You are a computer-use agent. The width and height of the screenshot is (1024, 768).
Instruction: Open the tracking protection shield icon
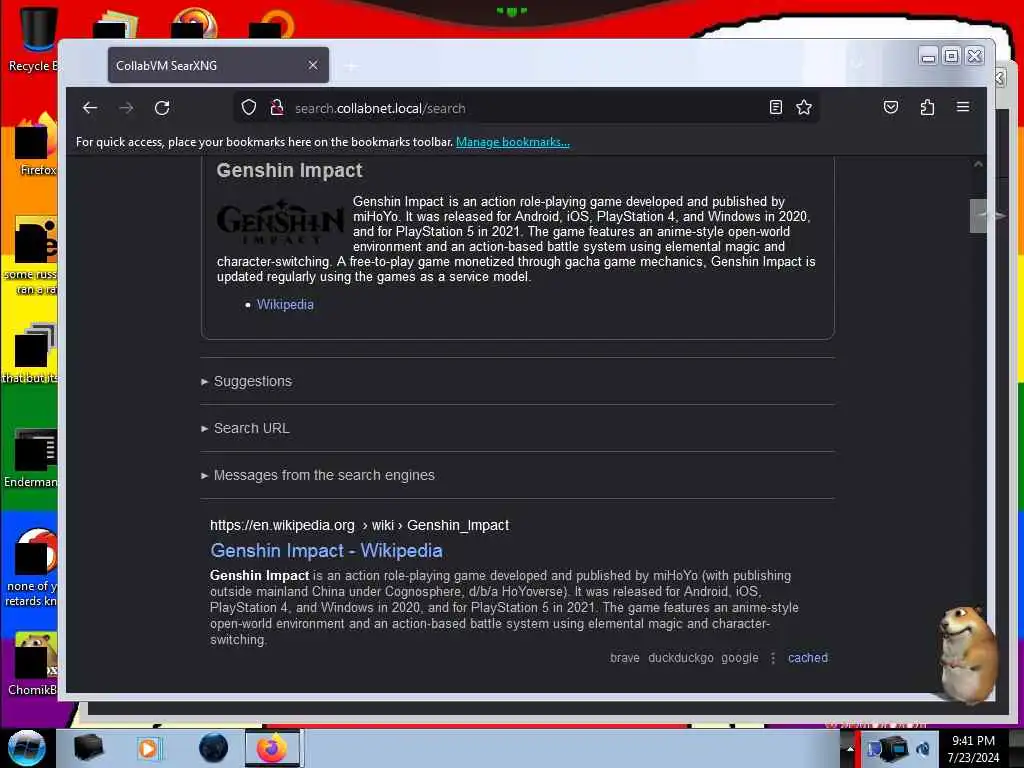[x=249, y=107]
